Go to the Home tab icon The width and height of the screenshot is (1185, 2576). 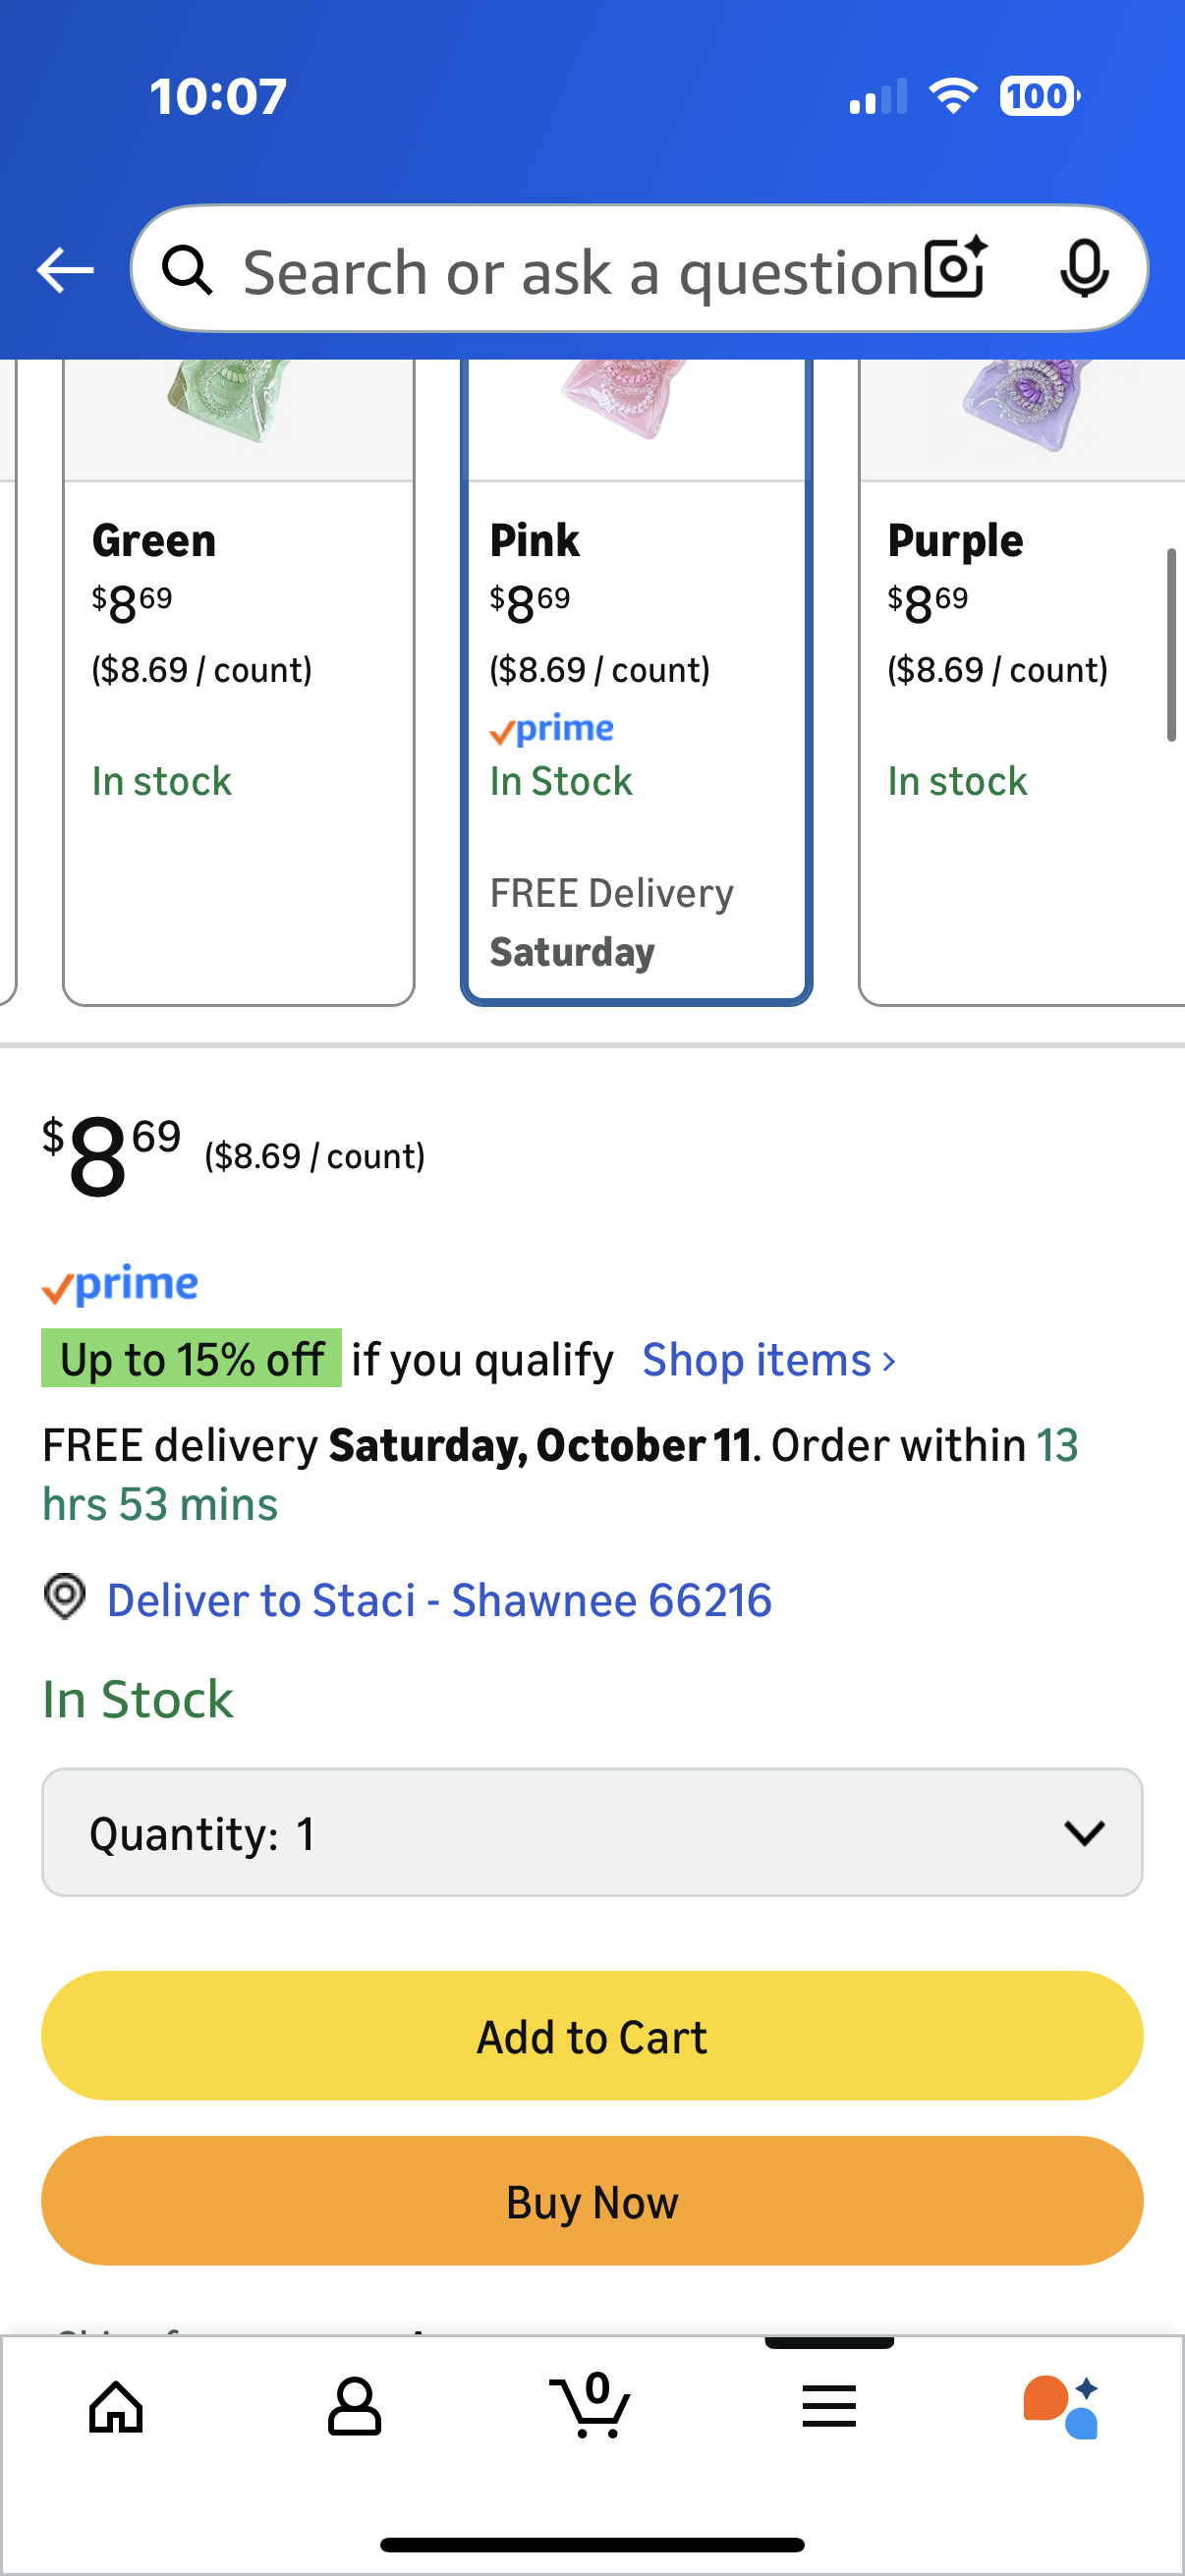pos(117,2406)
